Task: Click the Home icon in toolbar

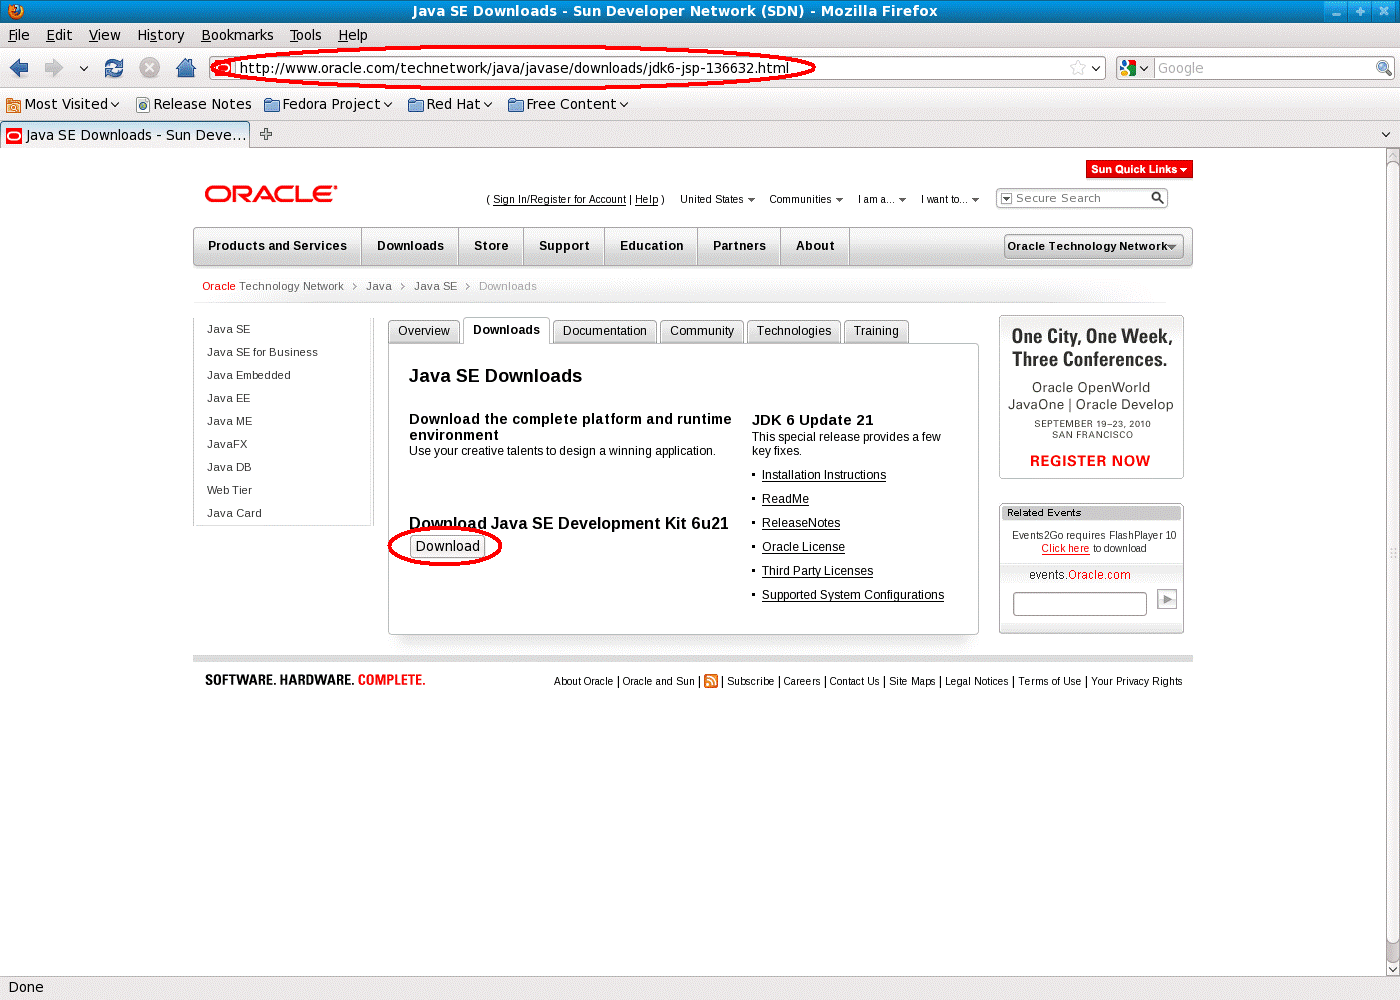Action: pyautogui.click(x=186, y=68)
